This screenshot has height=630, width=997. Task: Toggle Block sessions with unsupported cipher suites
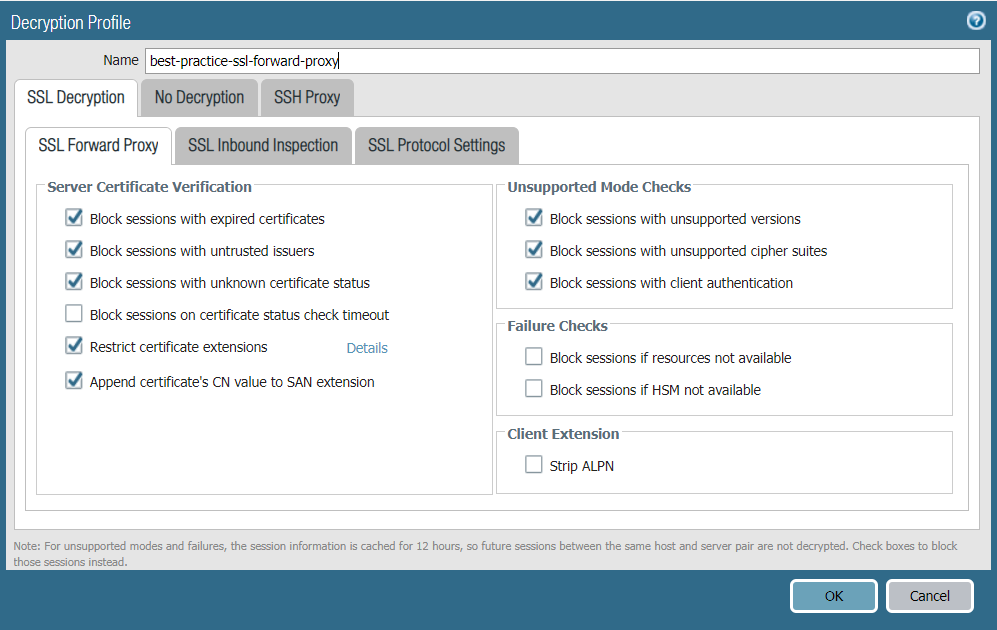(x=534, y=250)
